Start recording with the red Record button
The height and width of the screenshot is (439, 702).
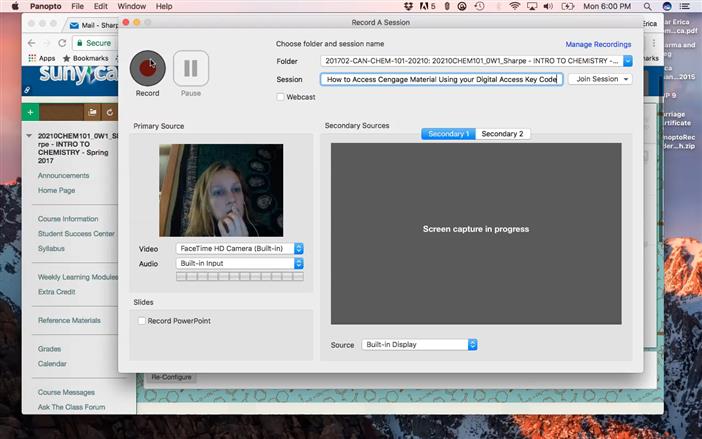148,67
